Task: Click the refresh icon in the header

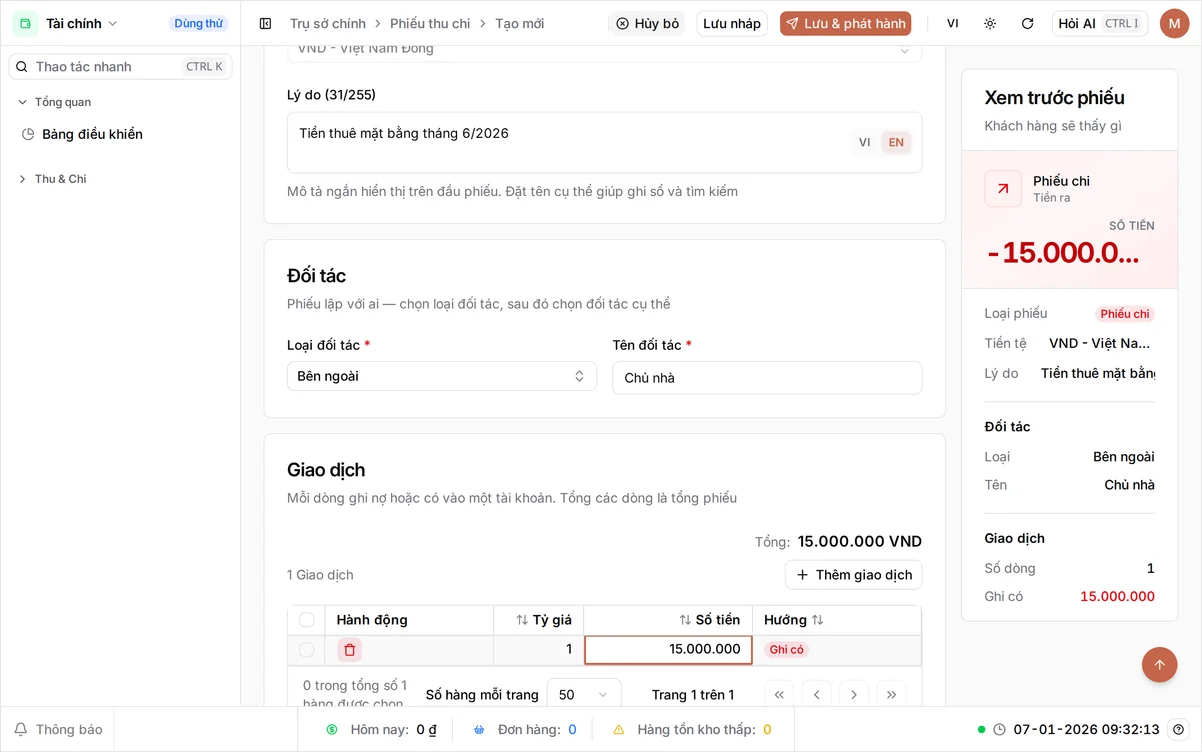Action: tap(1027, 23)
